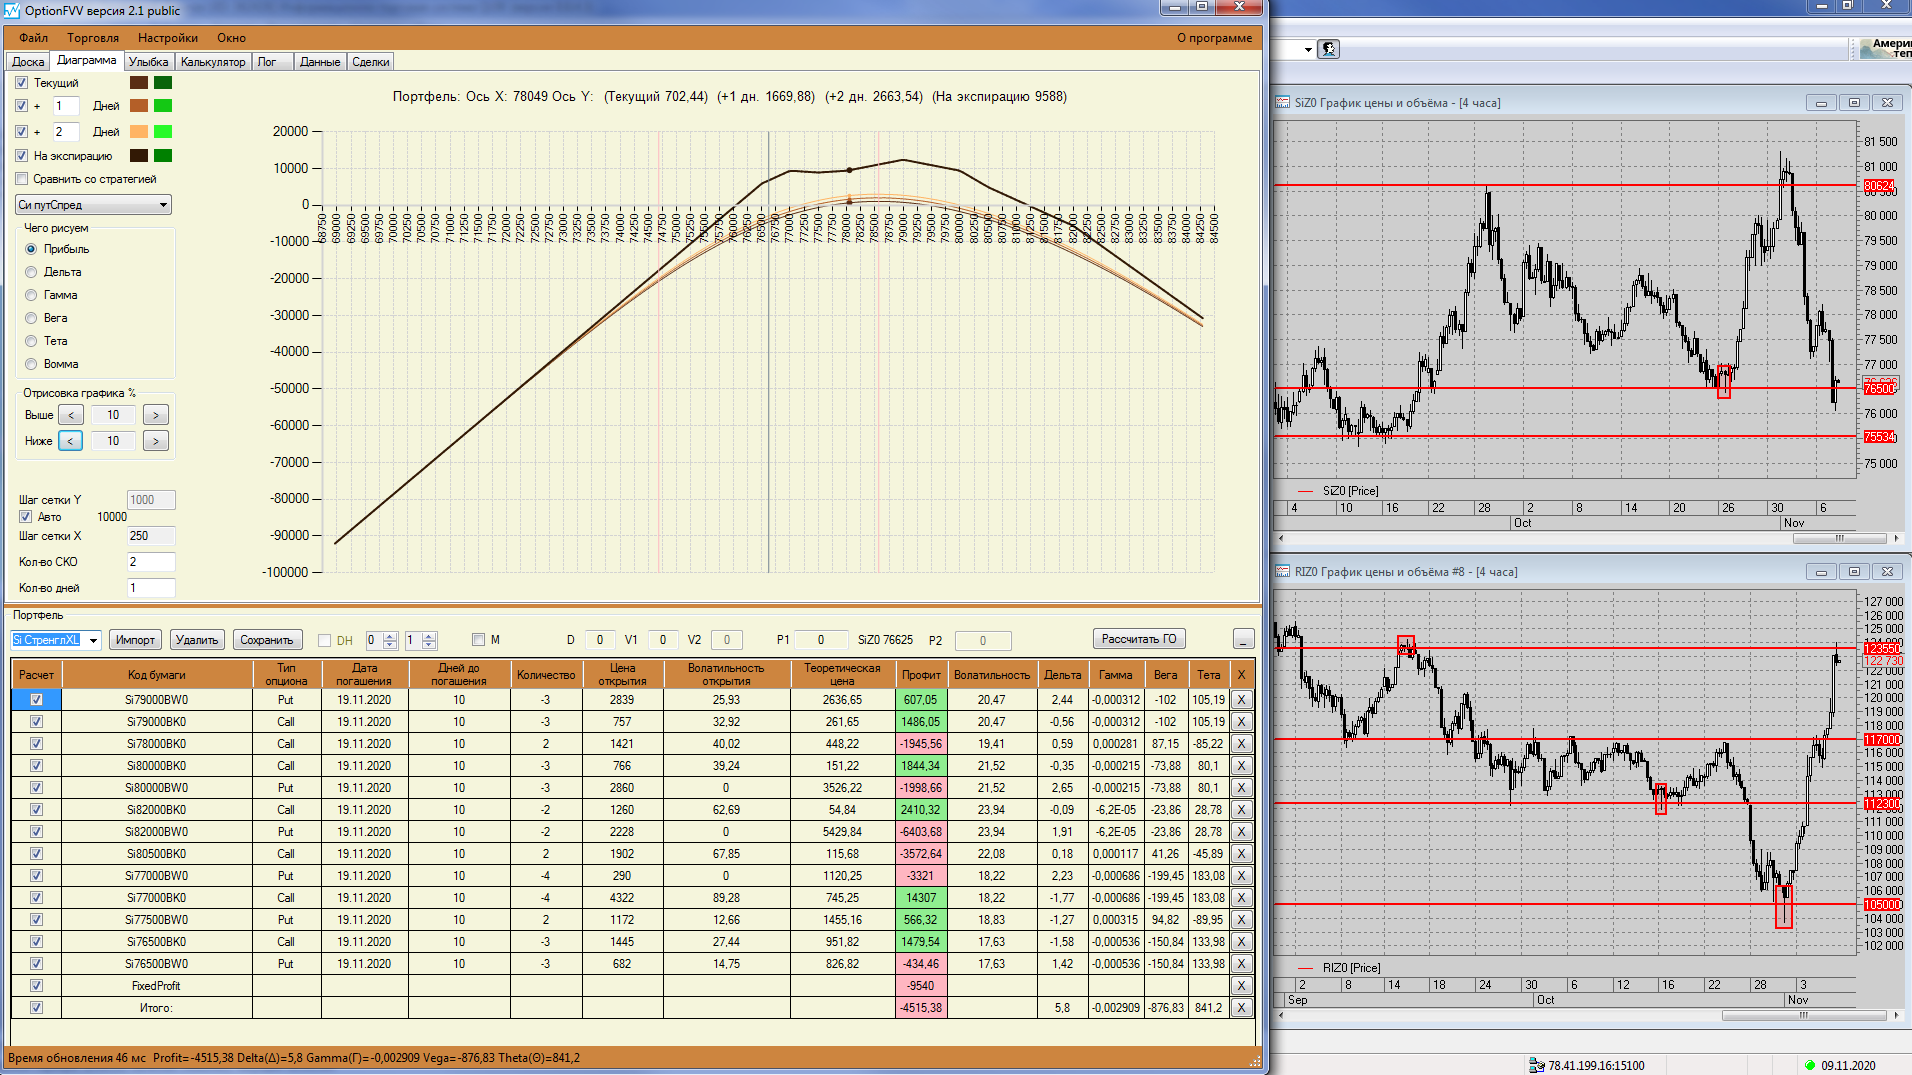Select the Вомма radio button
Screen dimensions: 1912x1075
[x=31, y=364]
